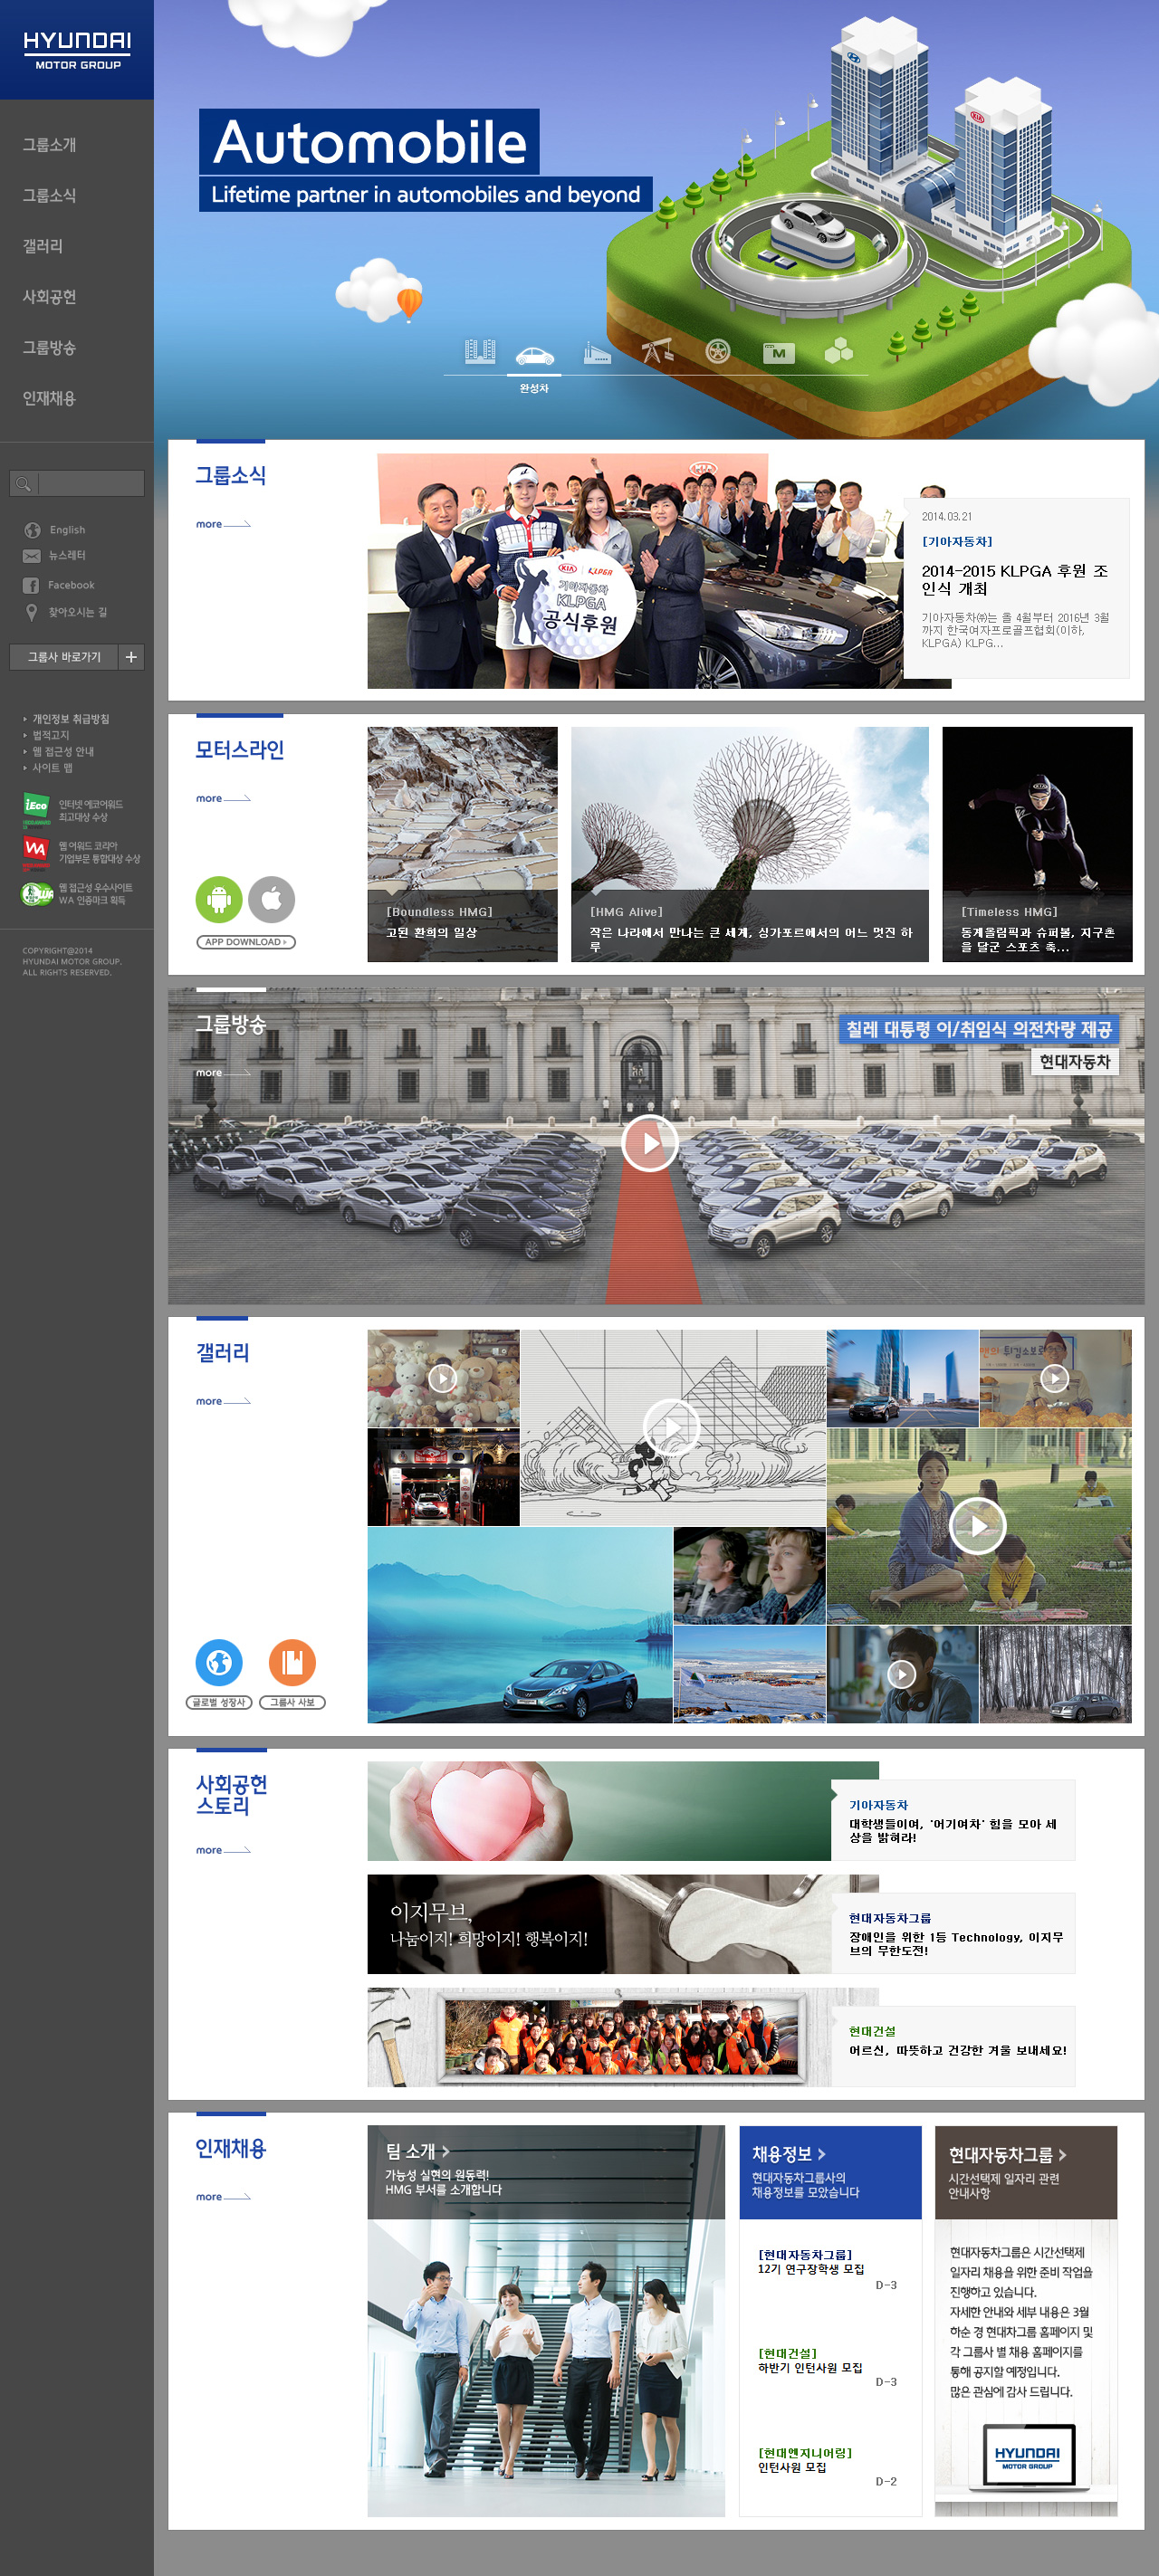Open the 채용정보 panel chevron heading
The width and height of the screenshot is (1159, 2576).
click(x=789, y=2154)
